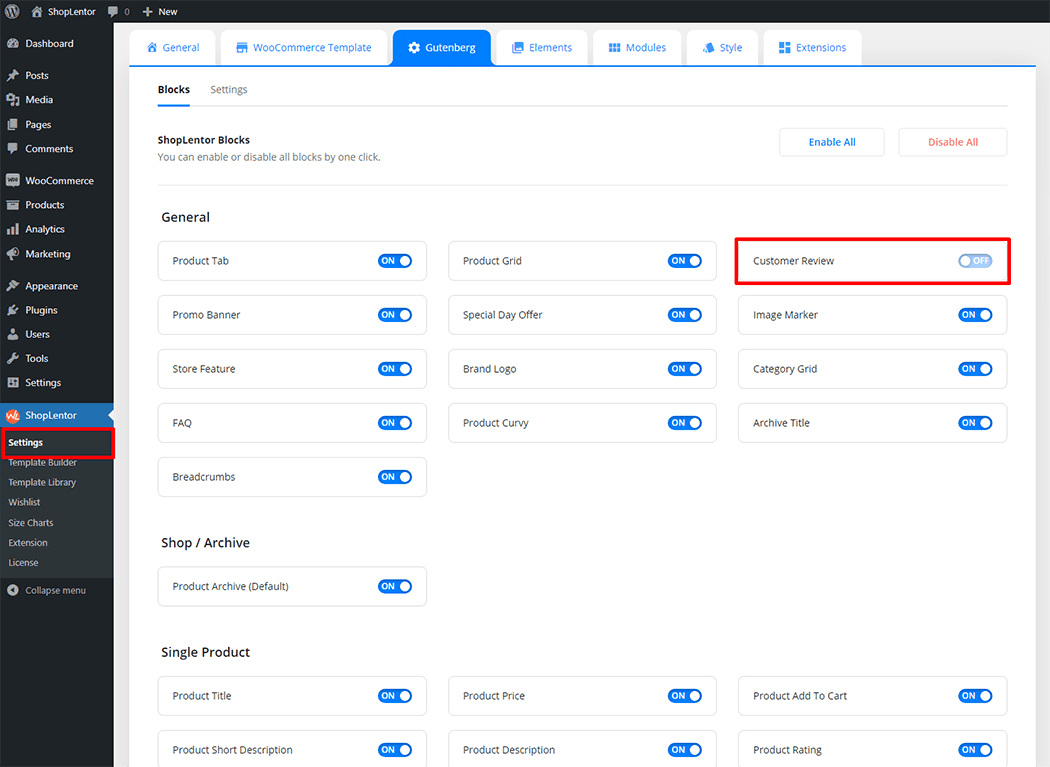Click the Media library icon

tap(13, 100)
